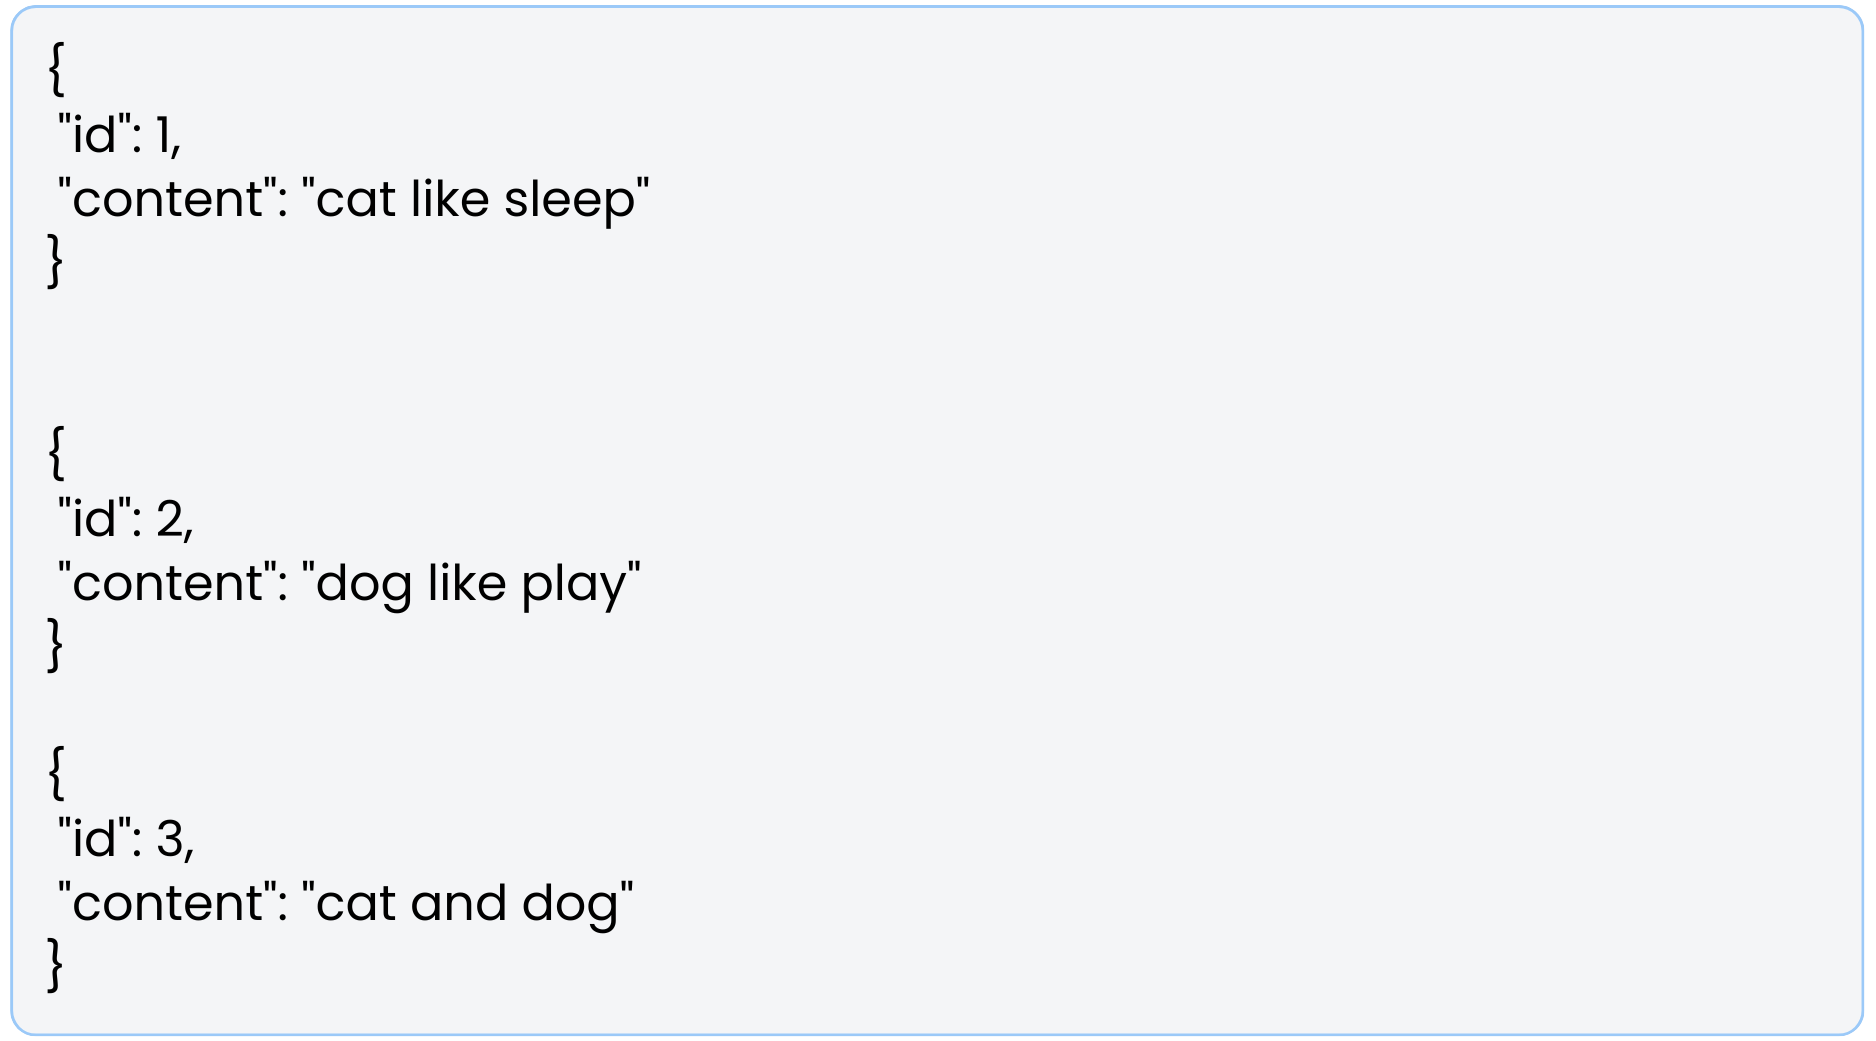1876x1041 pixels.
Task: Click the number 2 in the second id line
Action: [170, 519]
